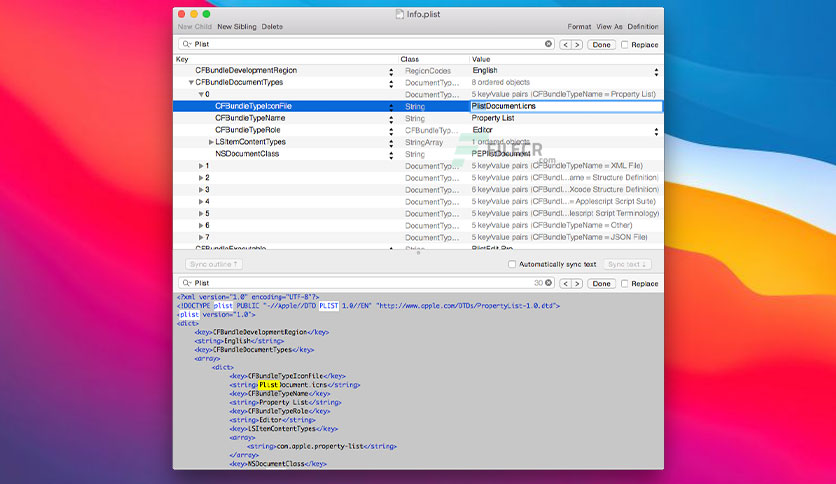This screenshot has height=484, width=836.
Task: Collapse the CFBundleDocumentTypes row
Action: click(x=191, y=83)
